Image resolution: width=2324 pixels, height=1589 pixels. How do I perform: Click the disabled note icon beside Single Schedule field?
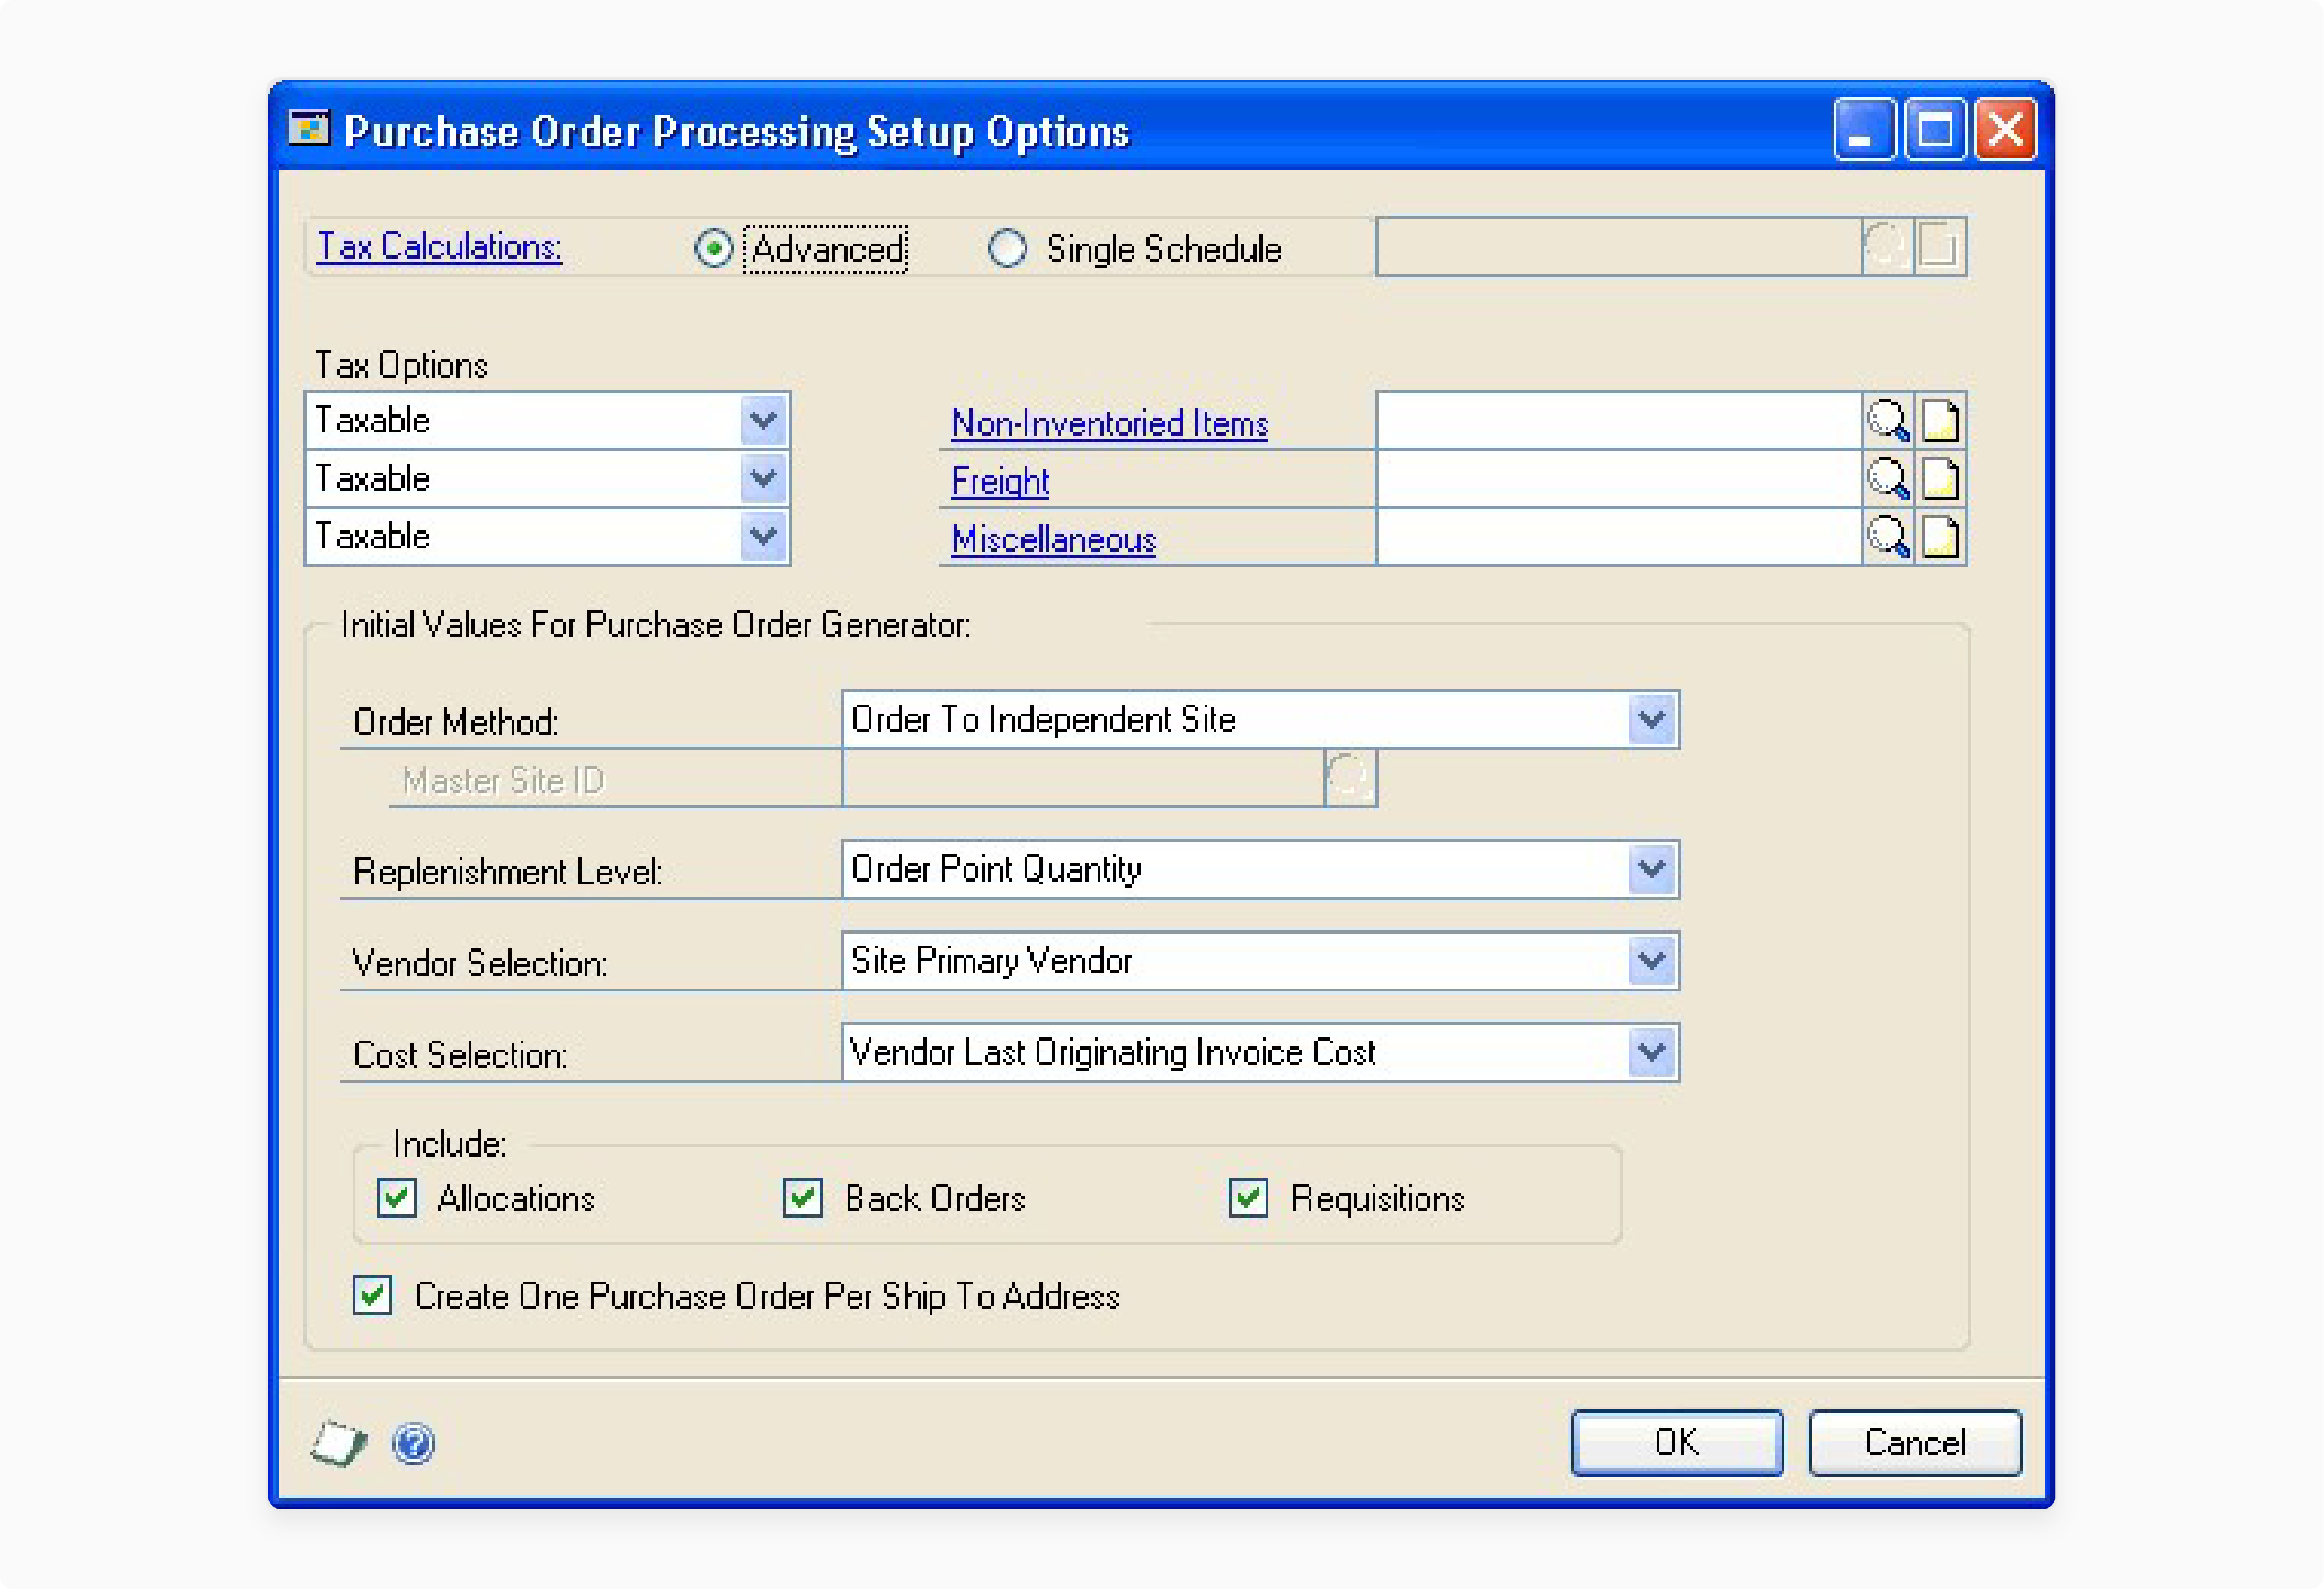[x=1940, y=246]
